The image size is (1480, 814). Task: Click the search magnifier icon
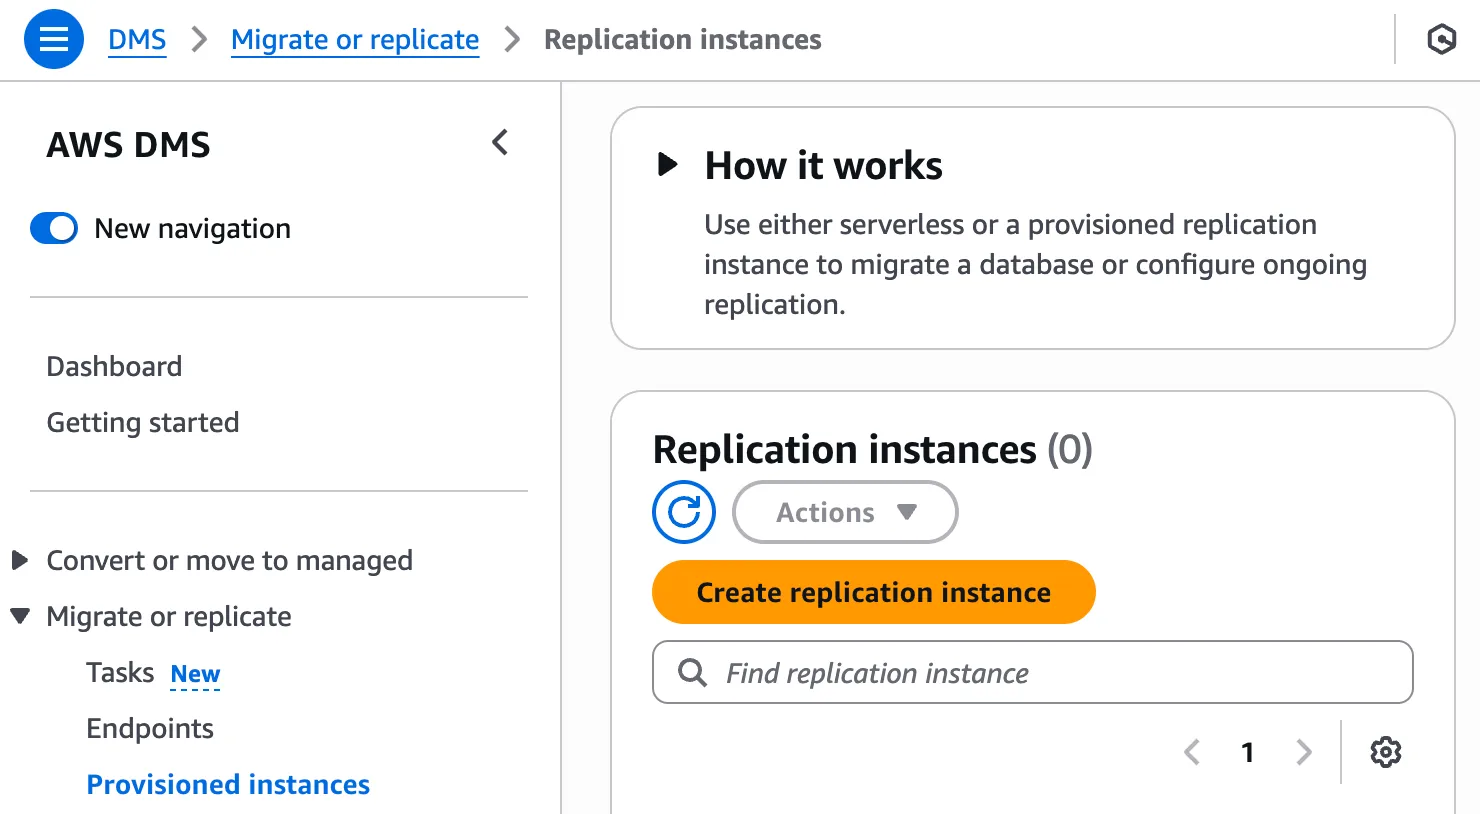pos(692,672)
